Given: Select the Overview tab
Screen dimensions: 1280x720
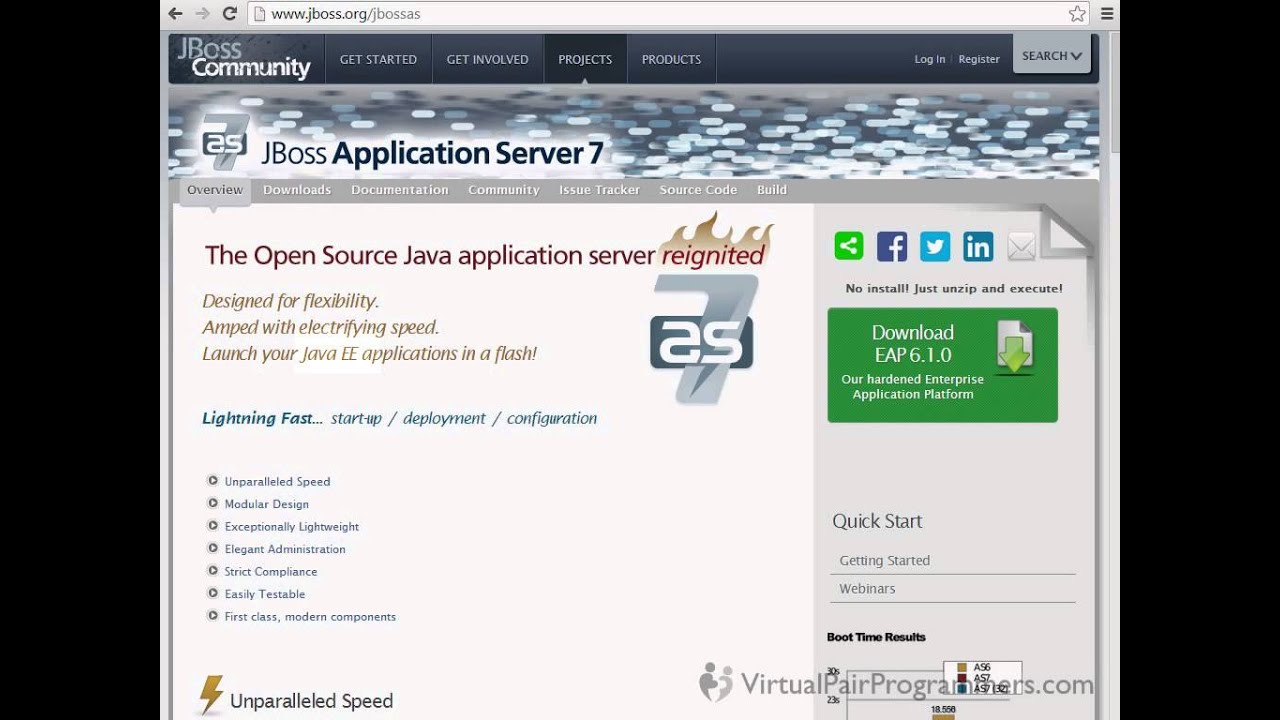Looking at the screenshot, I should tap(215, 190).
